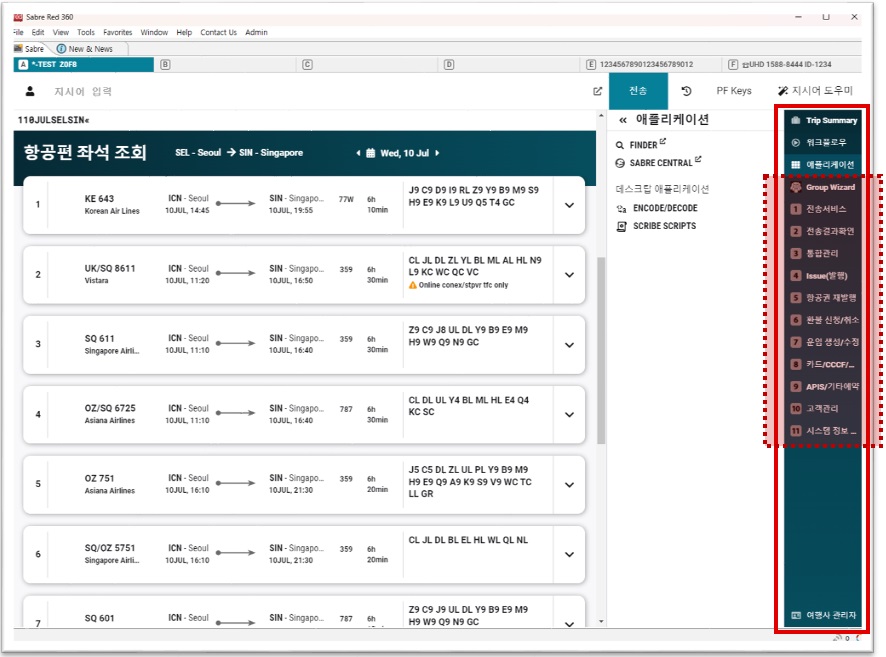
Task: Click the profile person icon
Action: click(31, 91)
